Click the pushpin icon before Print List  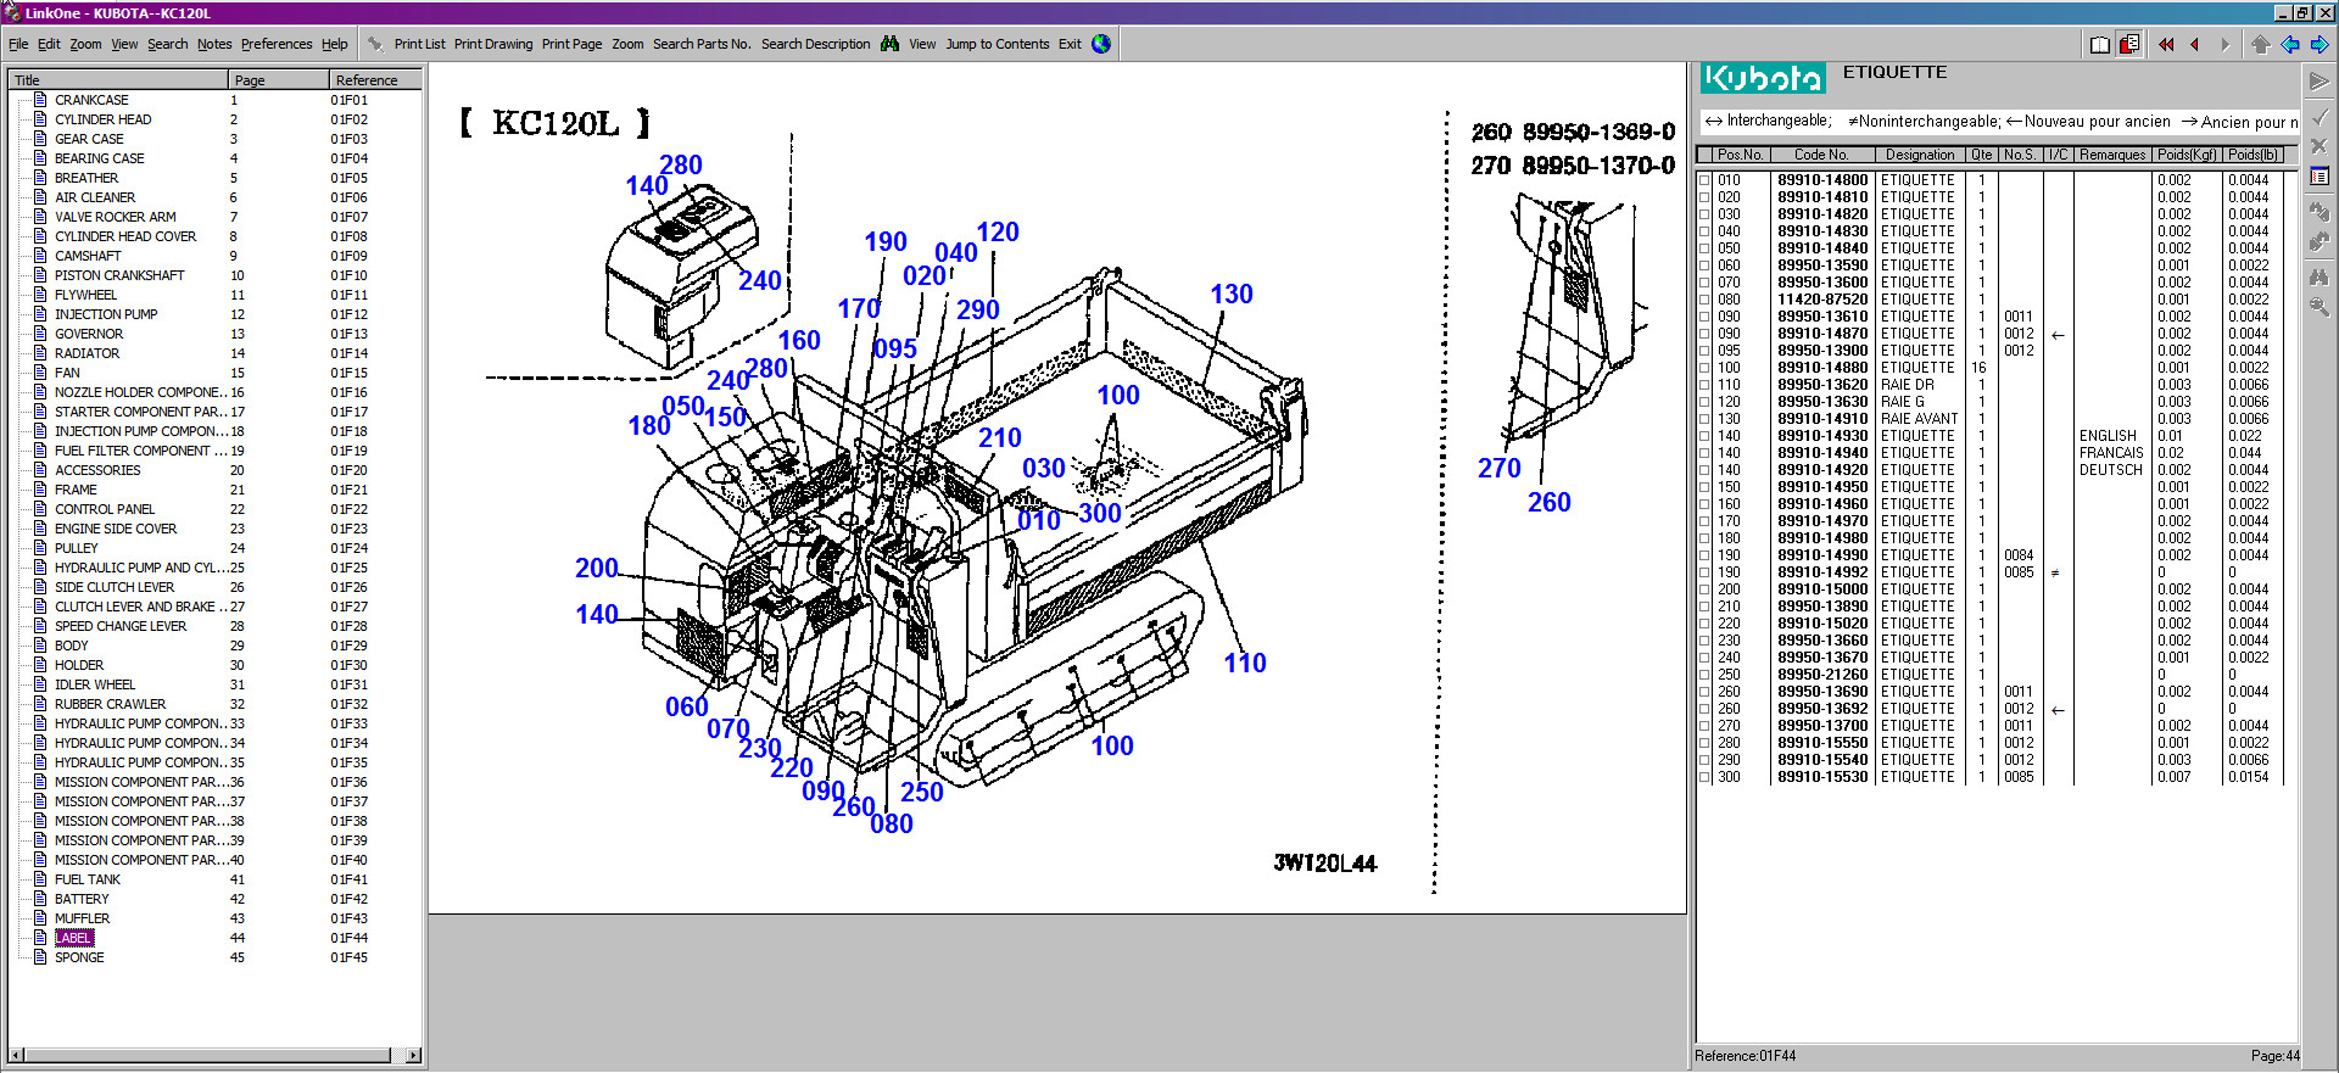coord(376,44)
